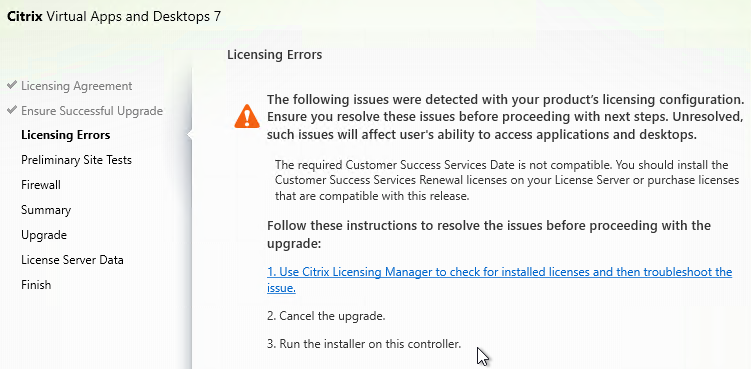This screenshot has width=751, height=369.
Task: Select the Finish step
Action: click(x=36, y=285)
